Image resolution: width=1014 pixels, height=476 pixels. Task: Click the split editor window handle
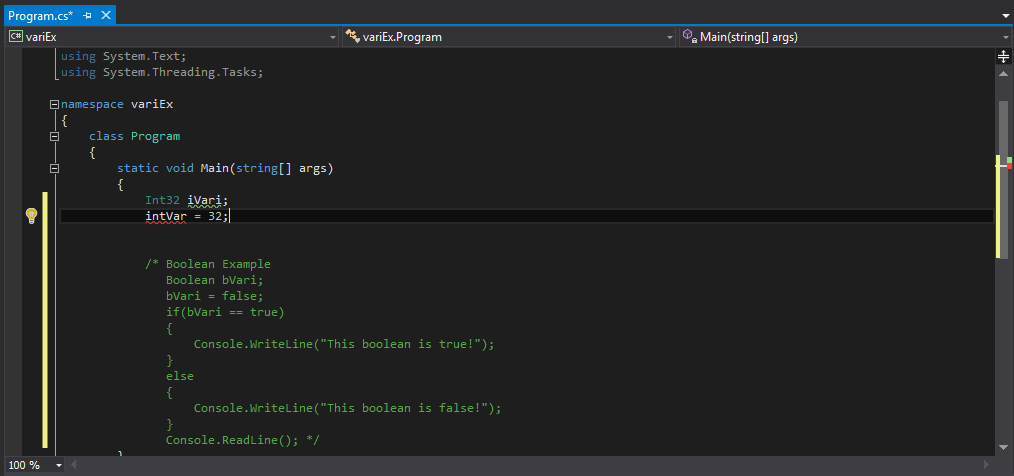(x=1004, y=57)
